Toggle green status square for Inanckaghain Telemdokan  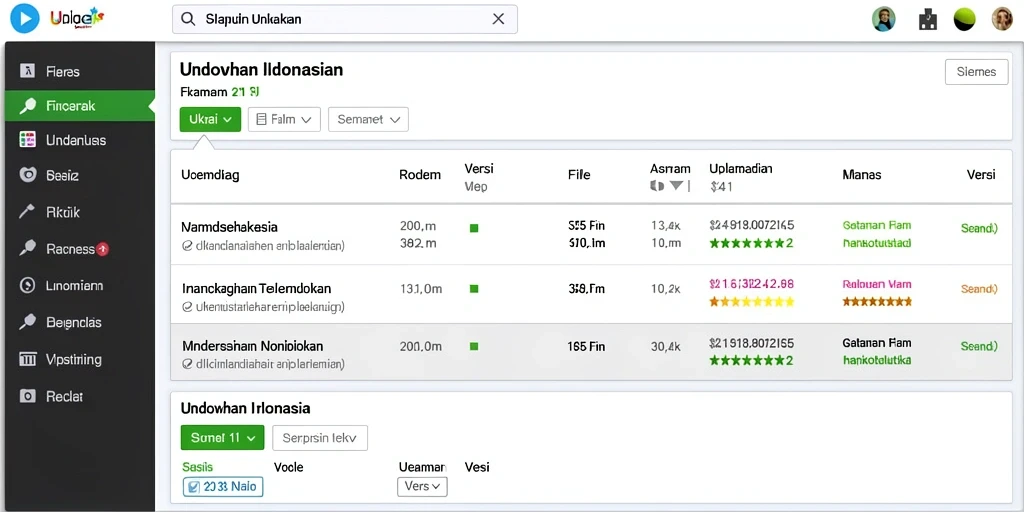click(x=474, y=288)
